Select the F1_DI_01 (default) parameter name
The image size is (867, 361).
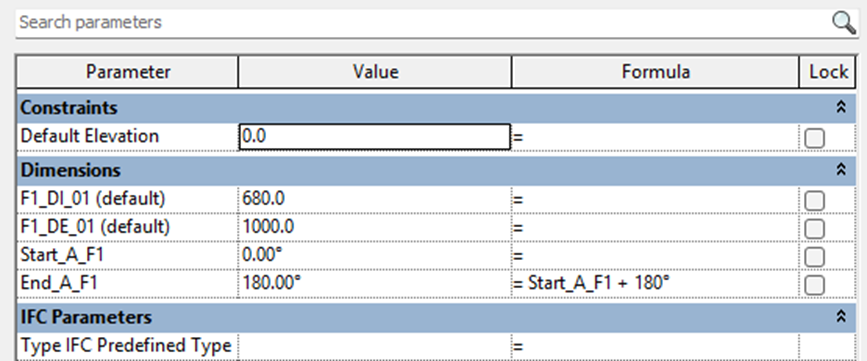click(x=93, y=198)
